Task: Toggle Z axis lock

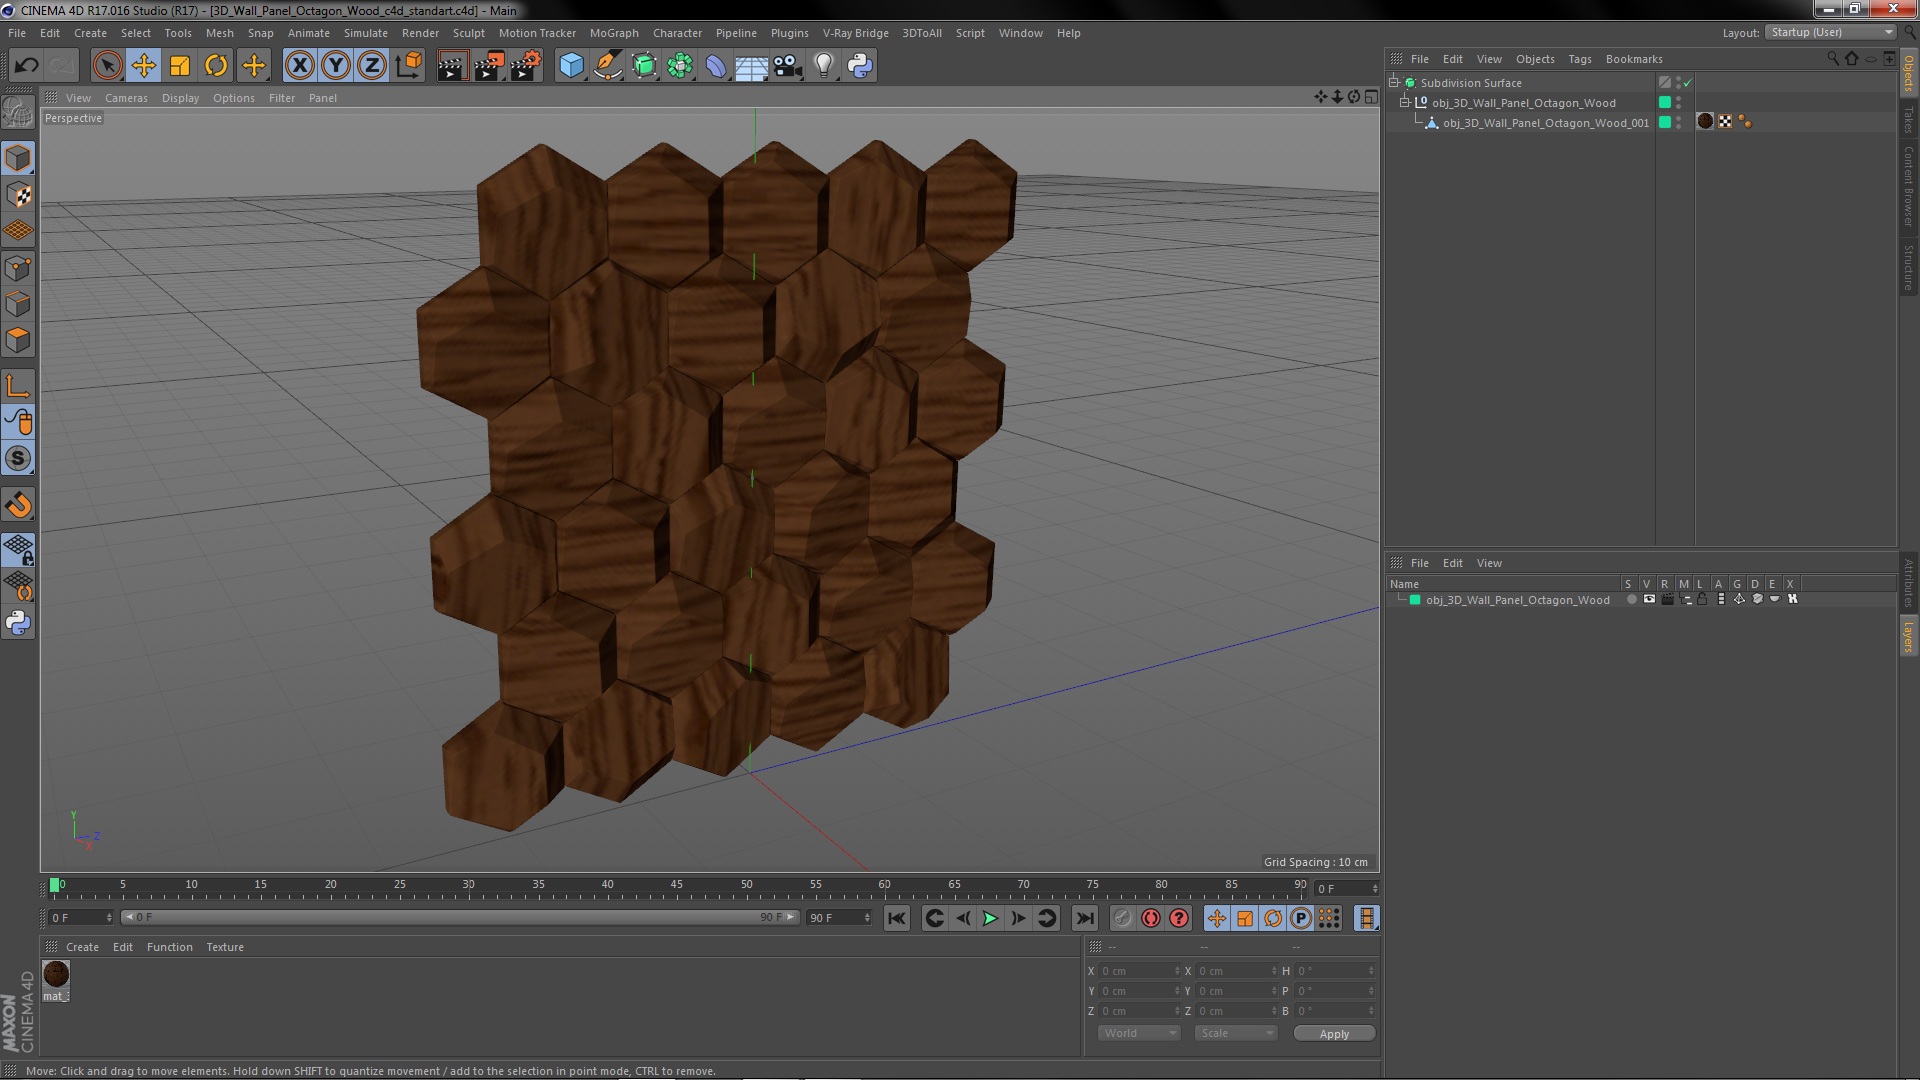Action: click(372, 66)
